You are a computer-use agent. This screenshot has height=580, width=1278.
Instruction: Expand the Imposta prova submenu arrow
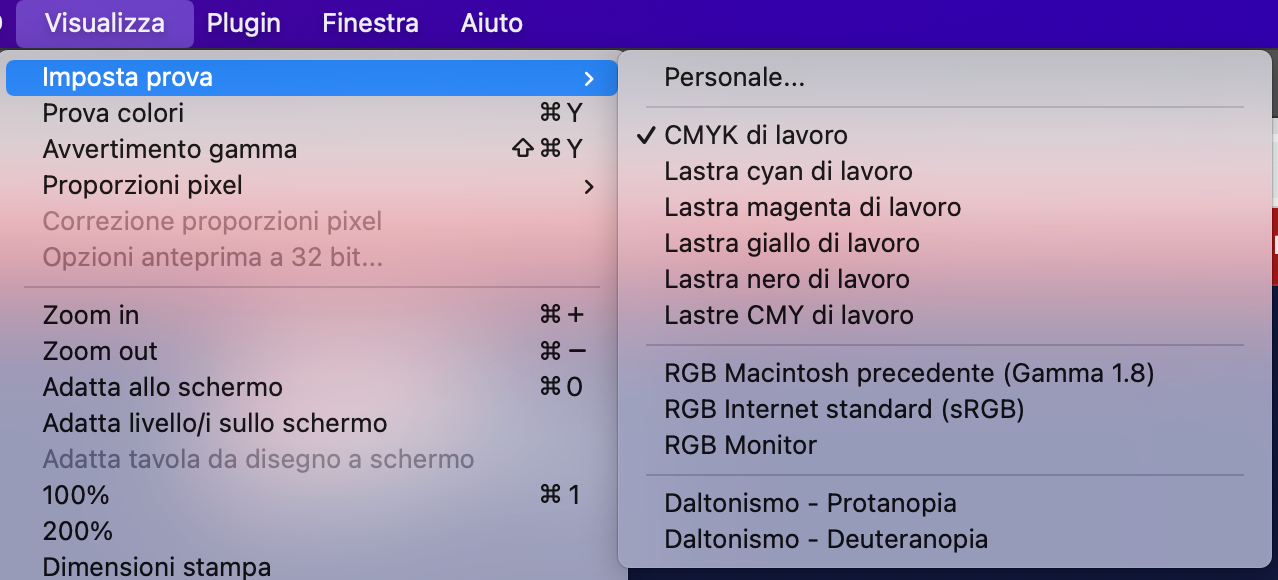(x=589, y=78)
